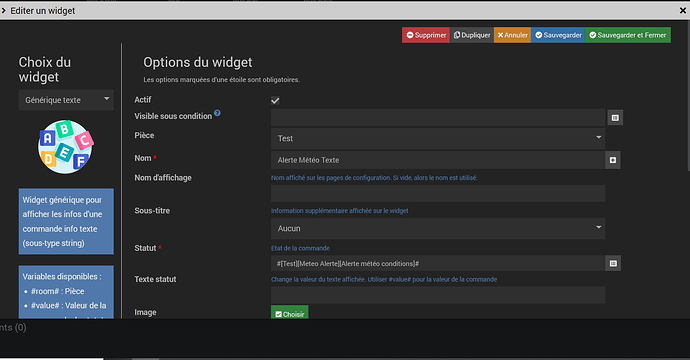Click the Choisir image button

click(x=290, y=313)
